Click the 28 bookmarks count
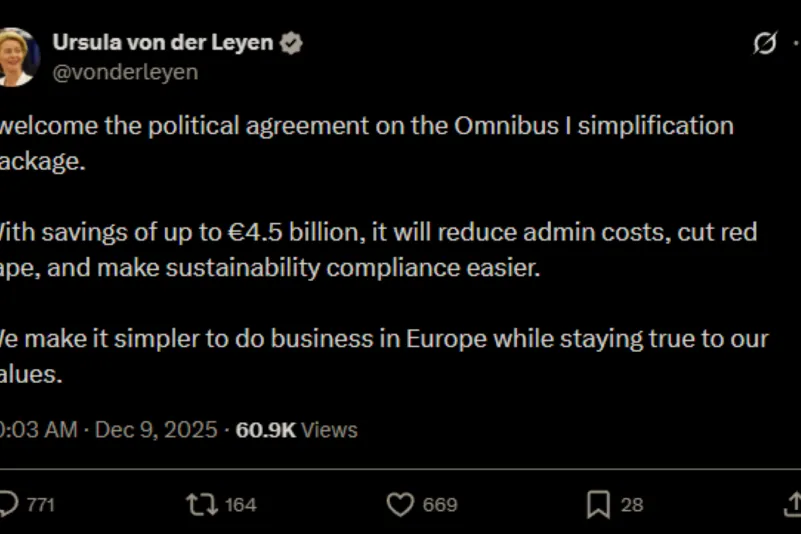This screenshot has height=534, width=801. coord(632,505)
